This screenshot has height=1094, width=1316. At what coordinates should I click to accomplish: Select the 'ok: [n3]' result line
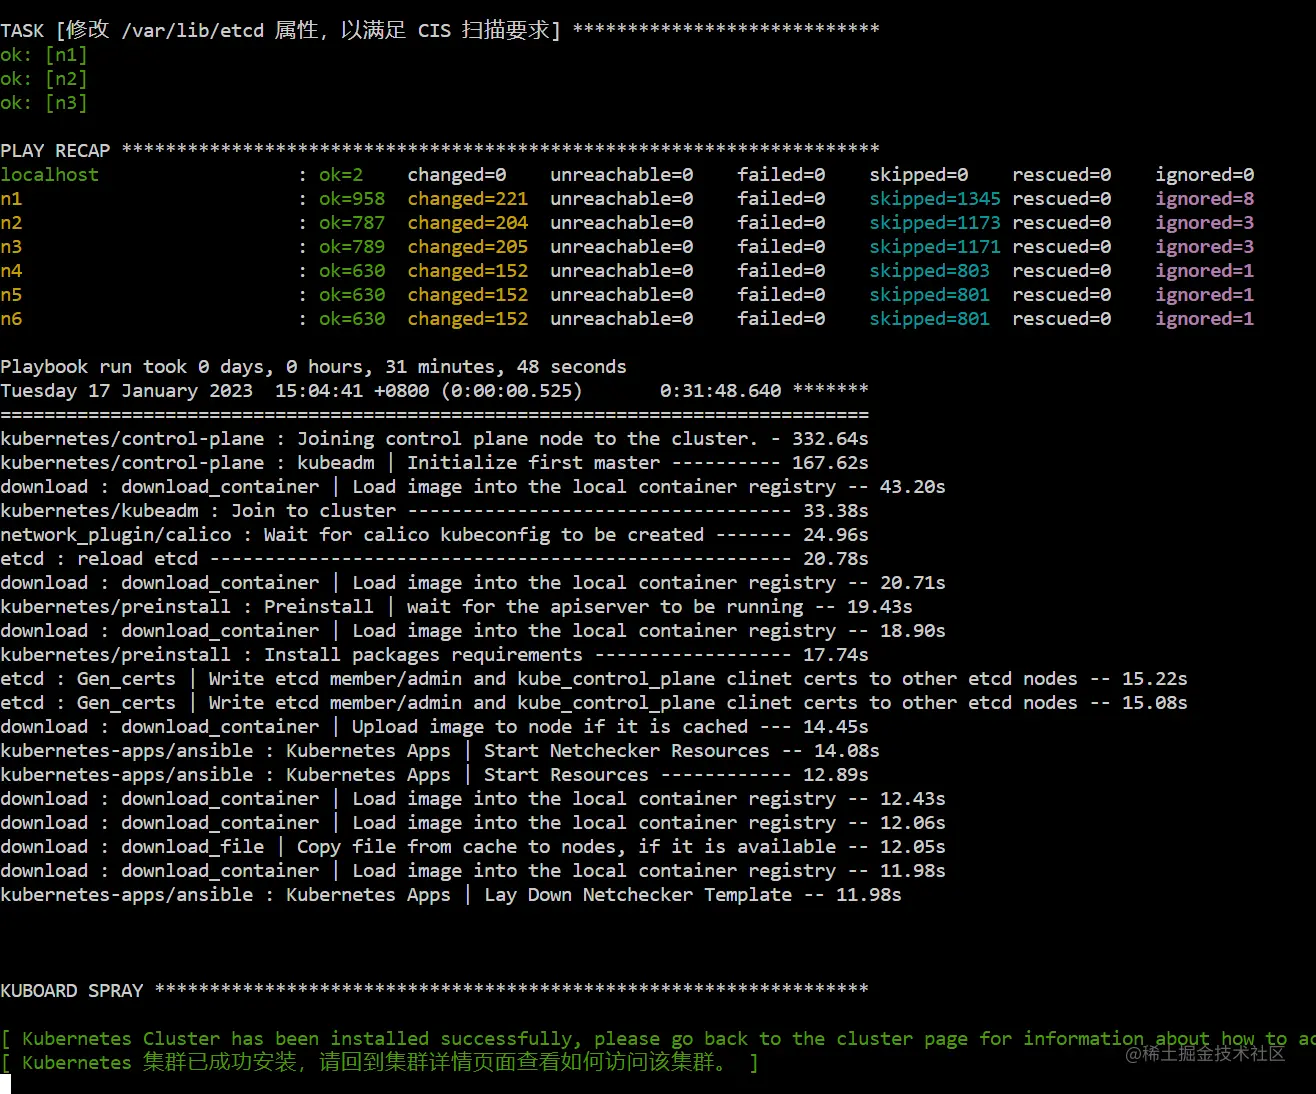point(44,103)
